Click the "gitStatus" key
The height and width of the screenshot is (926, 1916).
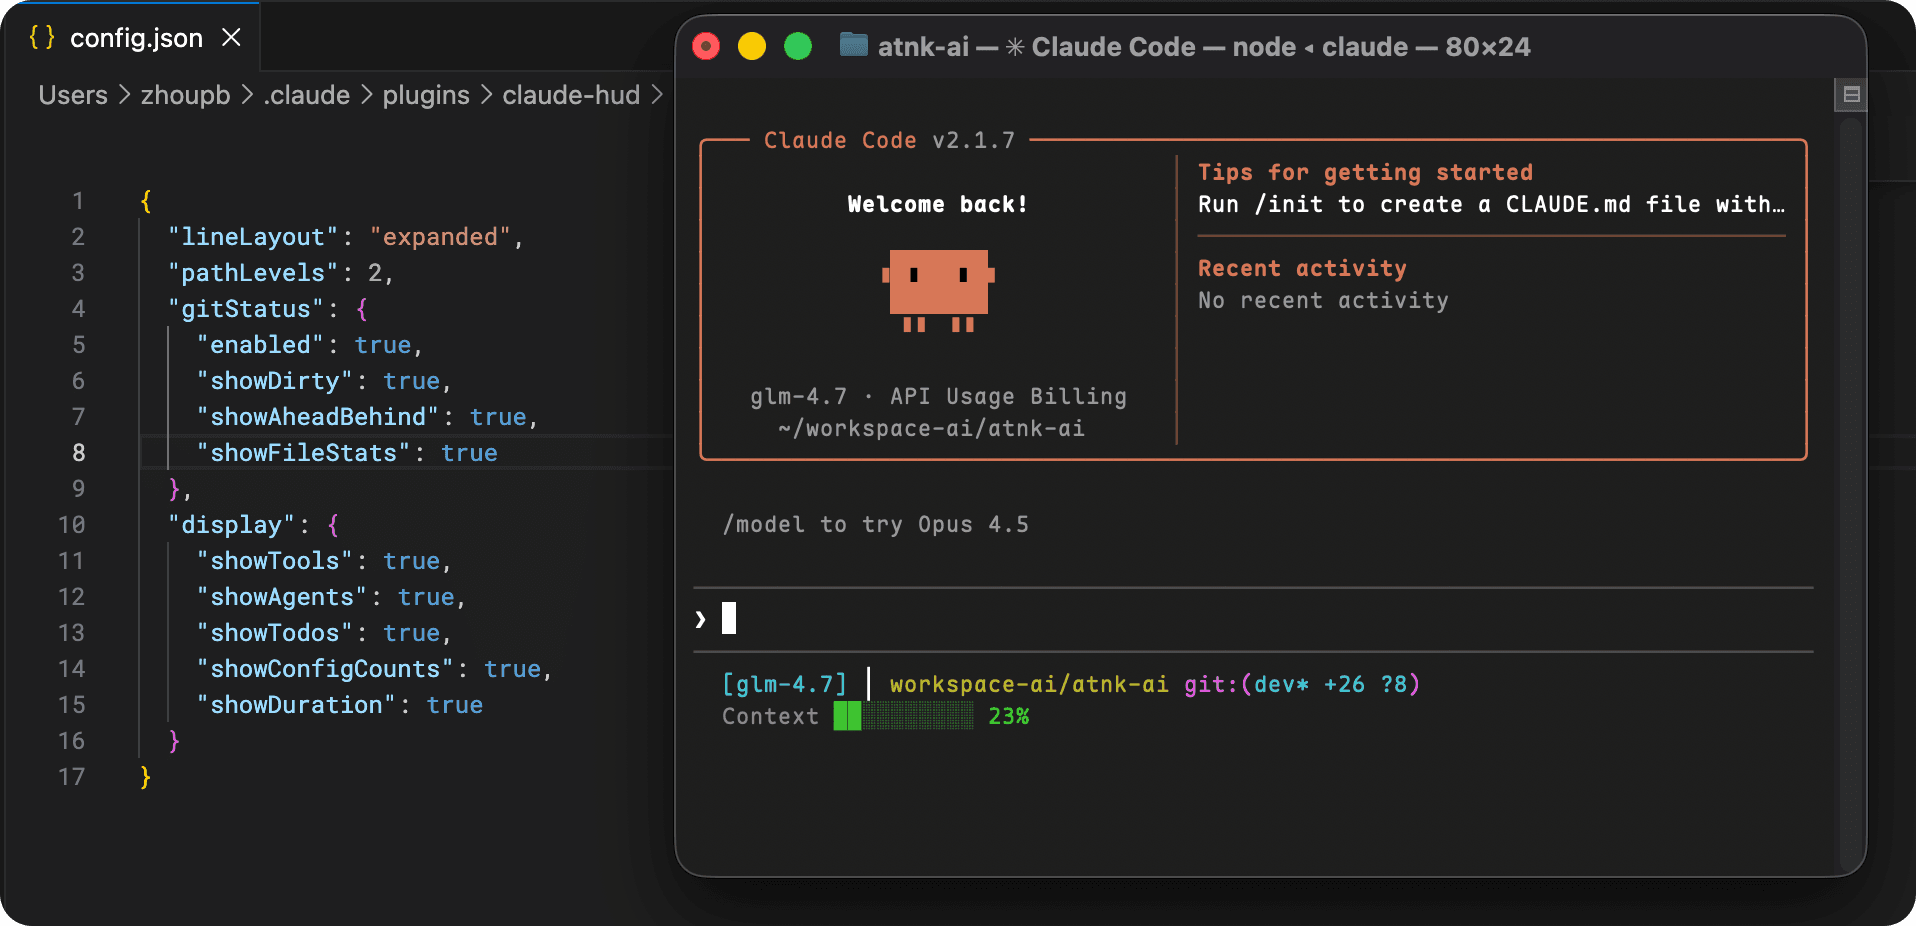point(246,309)
